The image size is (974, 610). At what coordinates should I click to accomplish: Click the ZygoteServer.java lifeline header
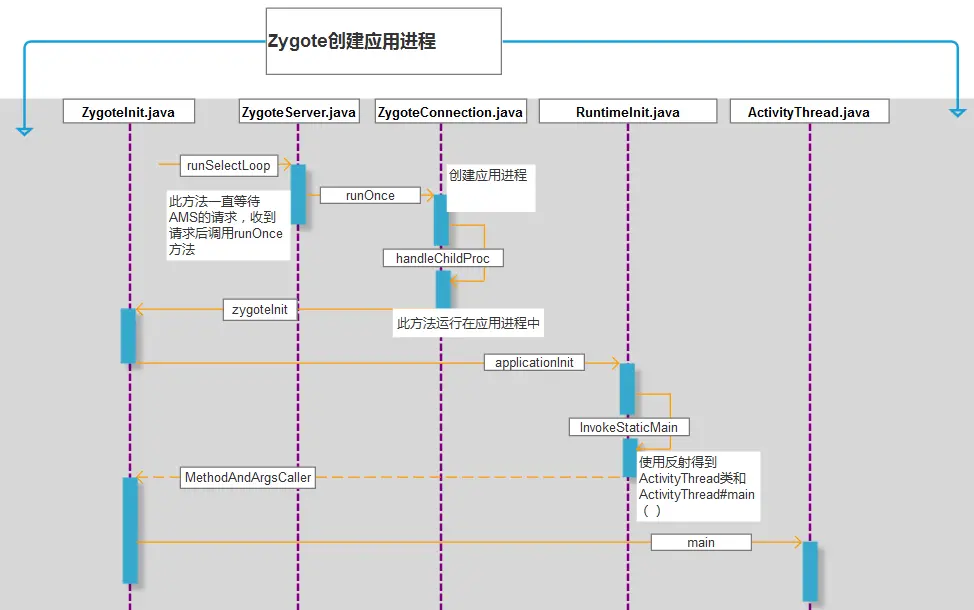pos(299,112)
